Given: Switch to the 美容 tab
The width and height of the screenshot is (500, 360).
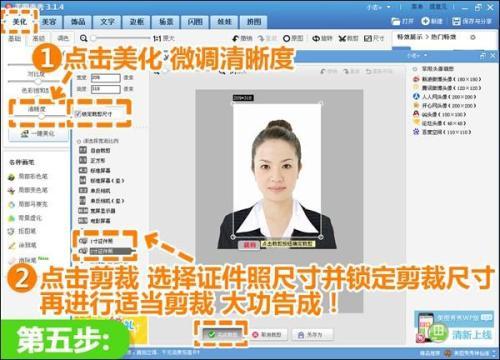Looking at the screenshot, I should pyautogui.click(x=49, y=22).
